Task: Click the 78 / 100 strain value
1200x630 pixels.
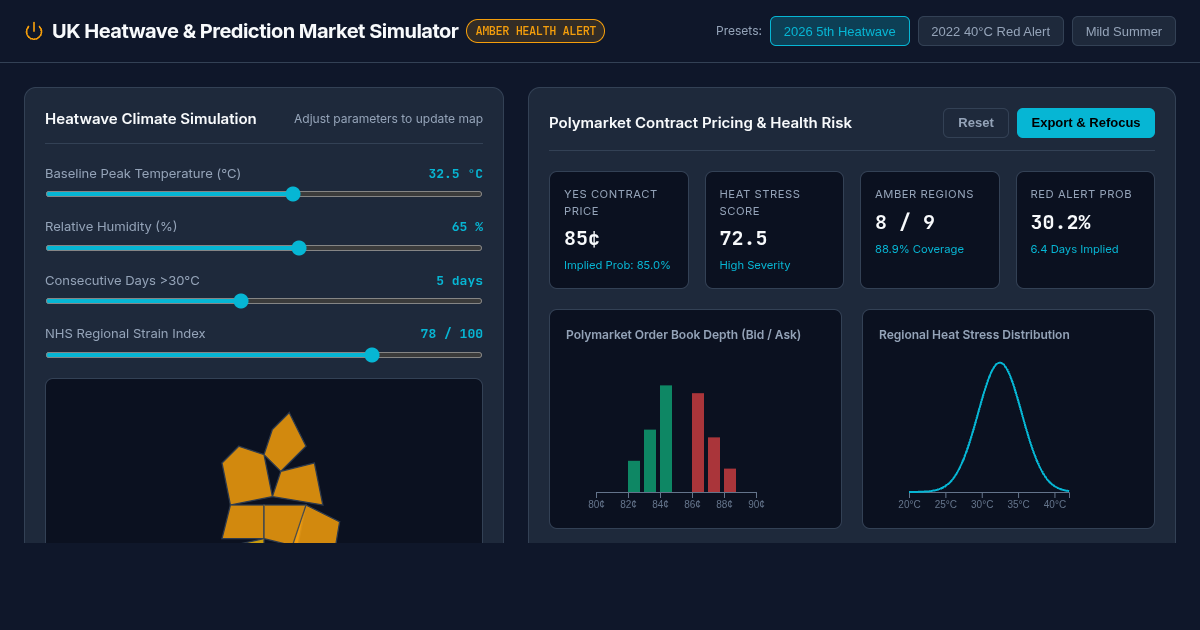Action: pos(451,334)
